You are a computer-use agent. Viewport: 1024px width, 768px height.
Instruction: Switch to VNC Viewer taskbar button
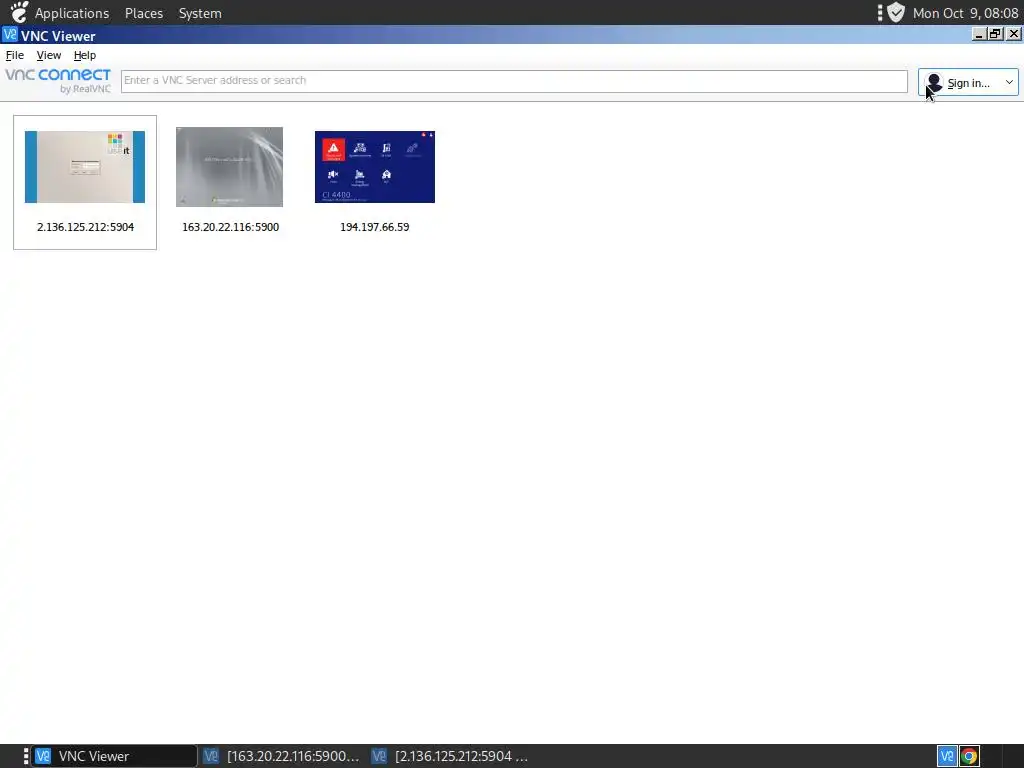point(115,756)
